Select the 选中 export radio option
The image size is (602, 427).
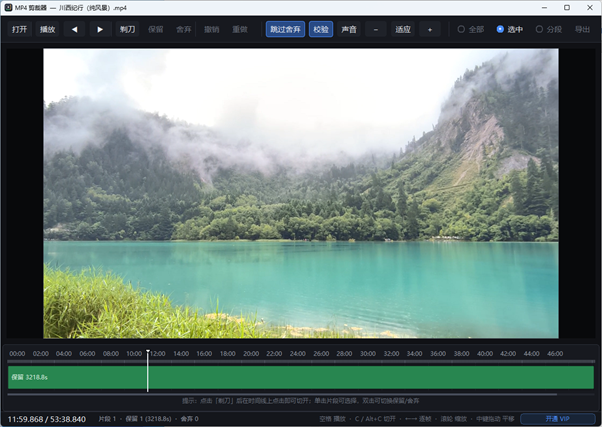click(509, 29)
